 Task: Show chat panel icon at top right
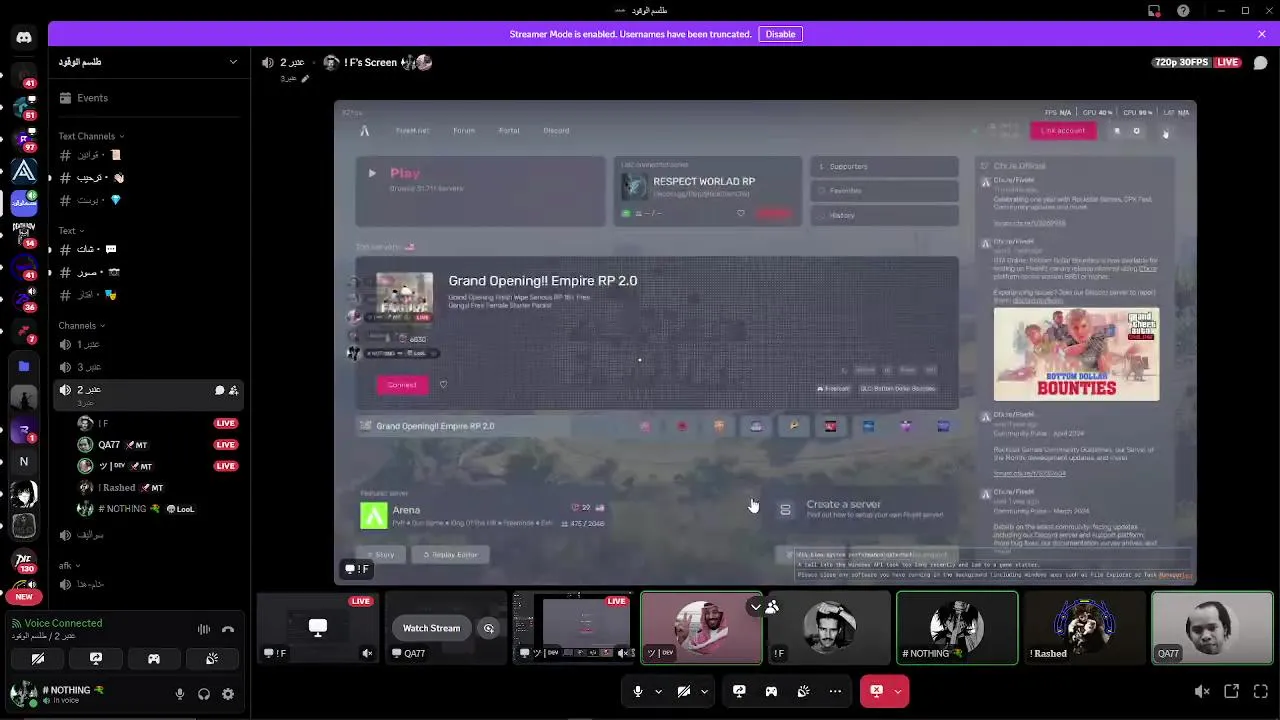[x=1260, y=62]
